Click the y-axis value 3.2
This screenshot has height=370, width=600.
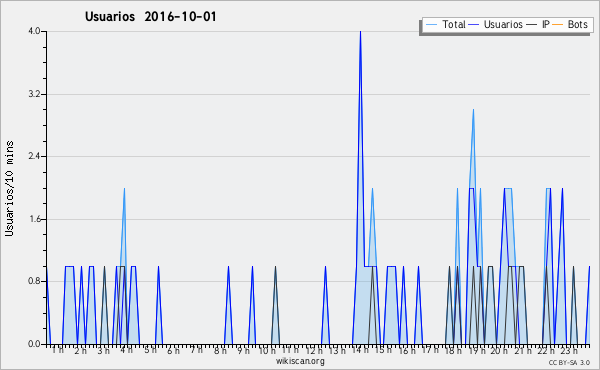pyautogui.click(x=34, y=94)
